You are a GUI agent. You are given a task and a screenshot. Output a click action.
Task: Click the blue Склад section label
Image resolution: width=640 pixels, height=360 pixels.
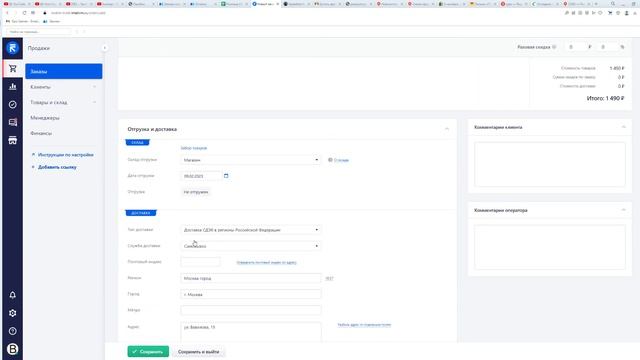tap(138, 142)
